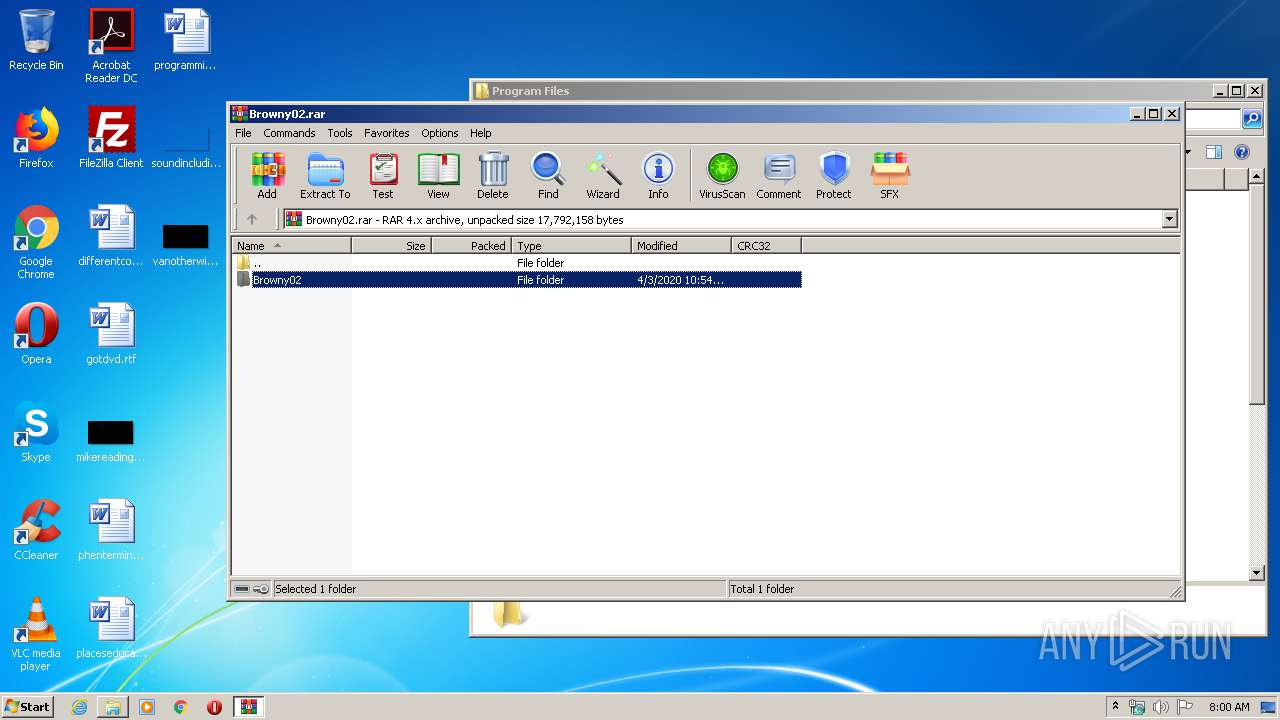Image resolution: width=1280 pixels, height=720 pixels.
Task: Show archive Info
Action: pyautogui.click(x=658, y=176)
